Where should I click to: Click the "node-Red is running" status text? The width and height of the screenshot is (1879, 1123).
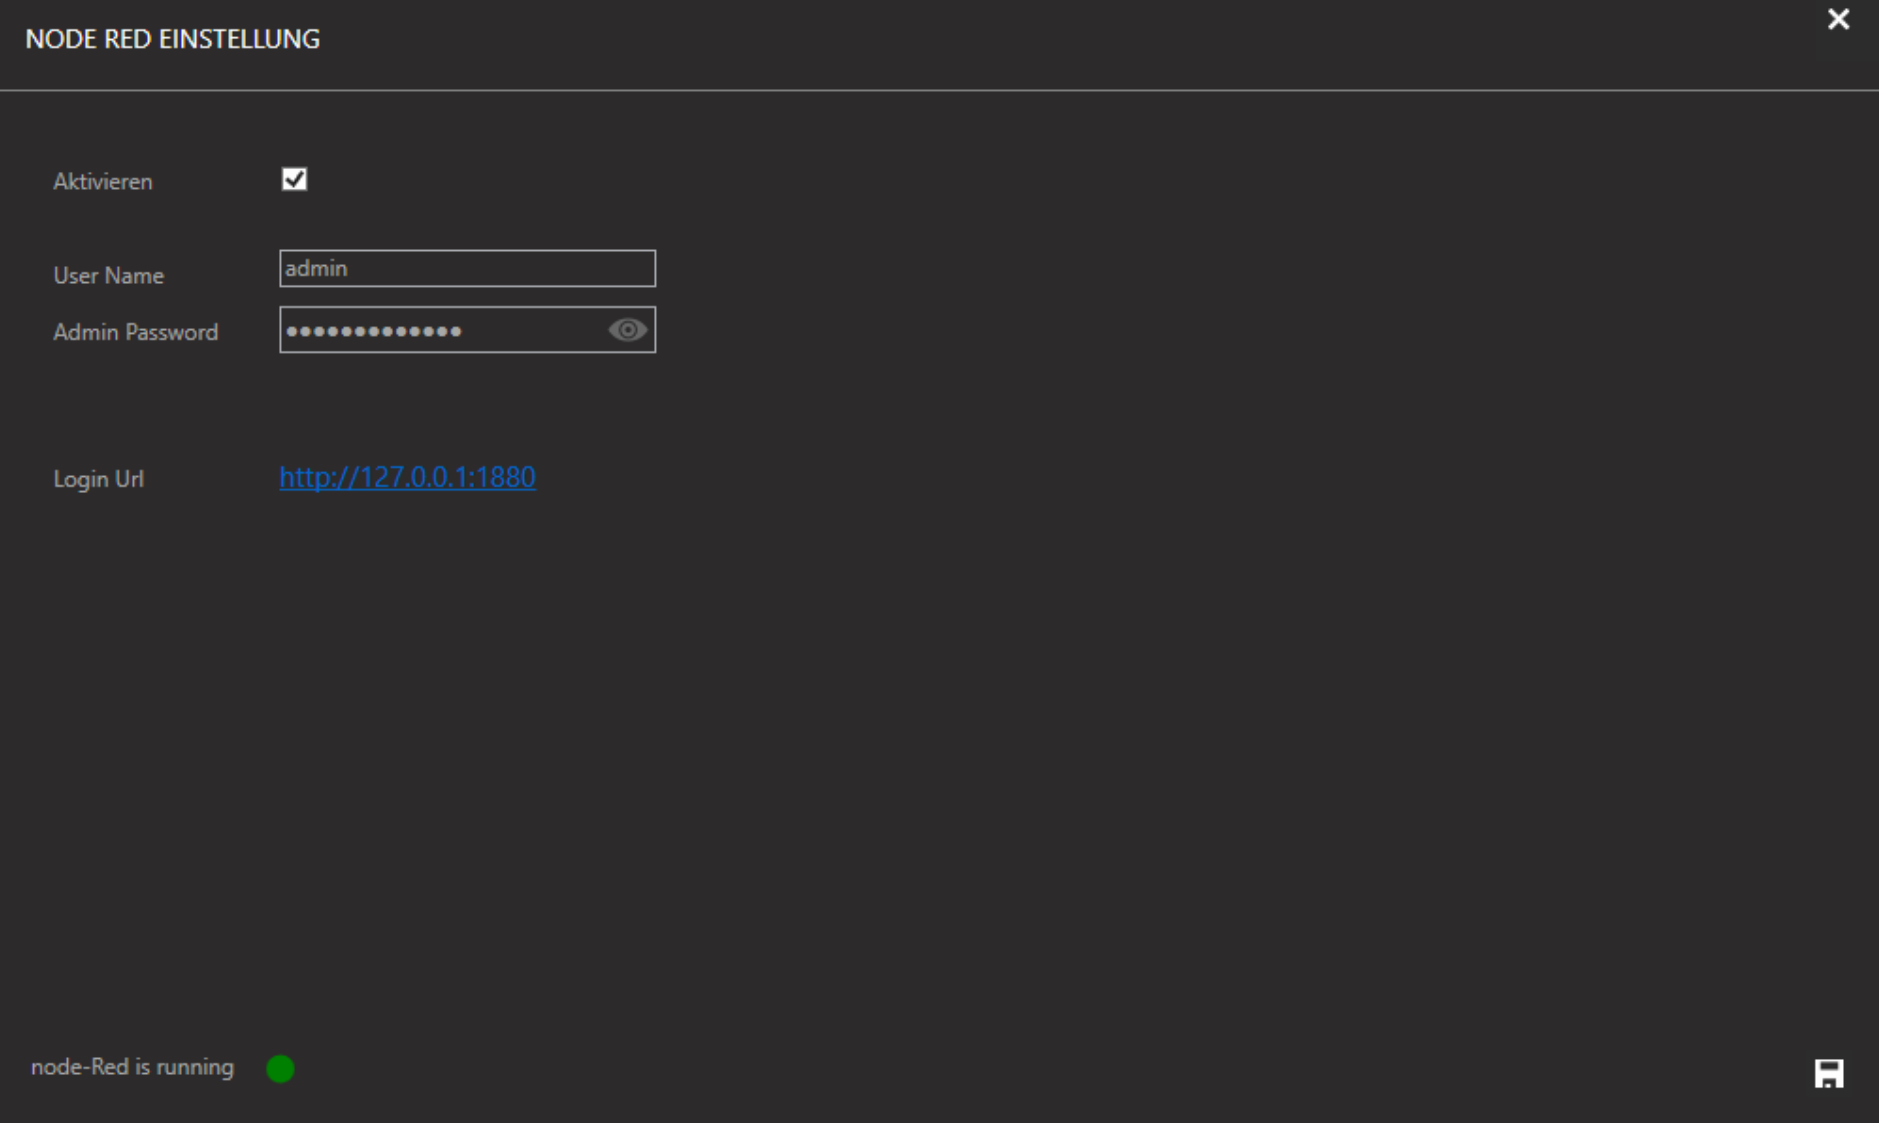pyautogui.click(x=132, y=1067)
